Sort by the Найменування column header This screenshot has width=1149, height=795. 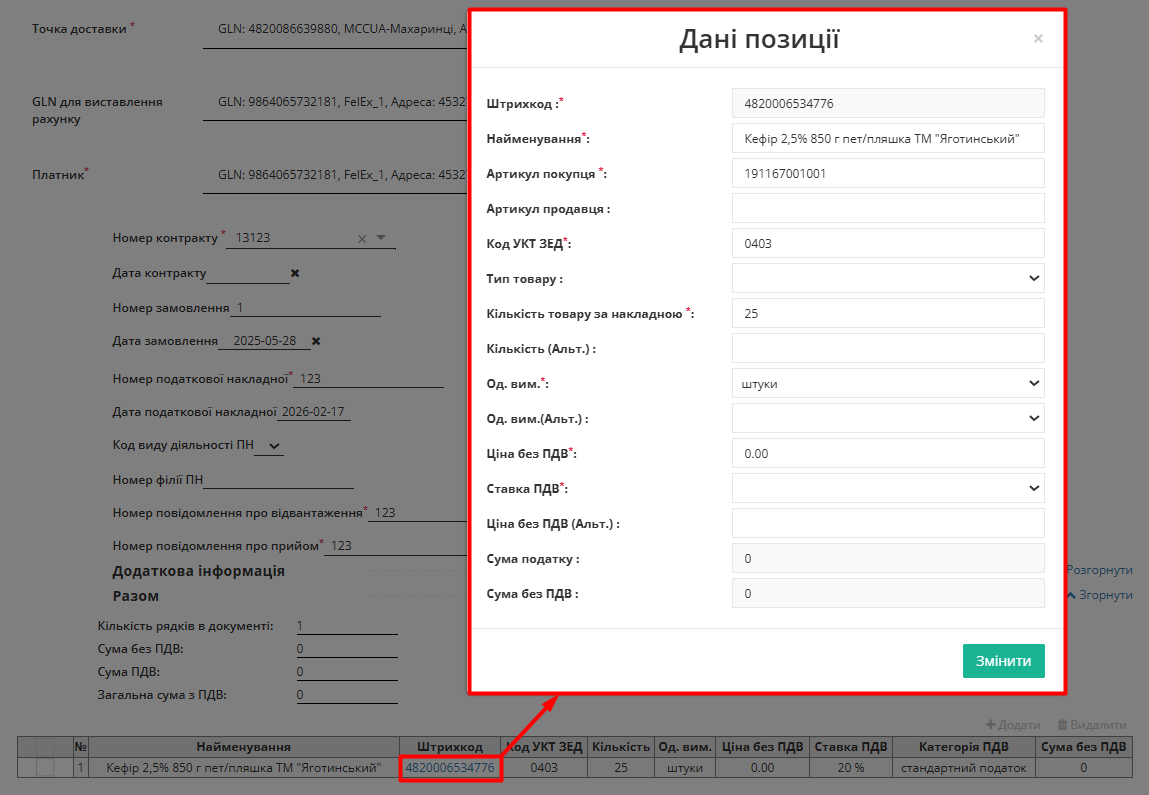point(243,747)
